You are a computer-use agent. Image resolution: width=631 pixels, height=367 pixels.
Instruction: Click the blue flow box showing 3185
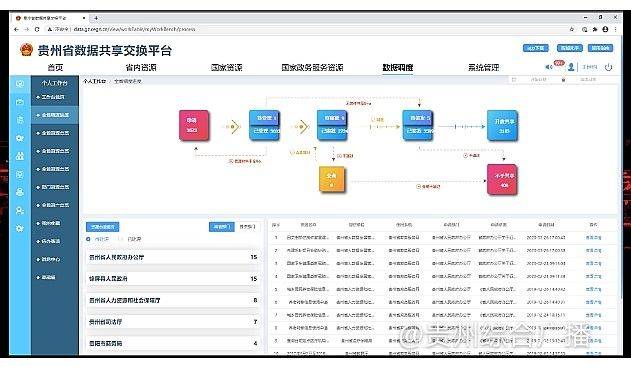(x=502, y=125)
